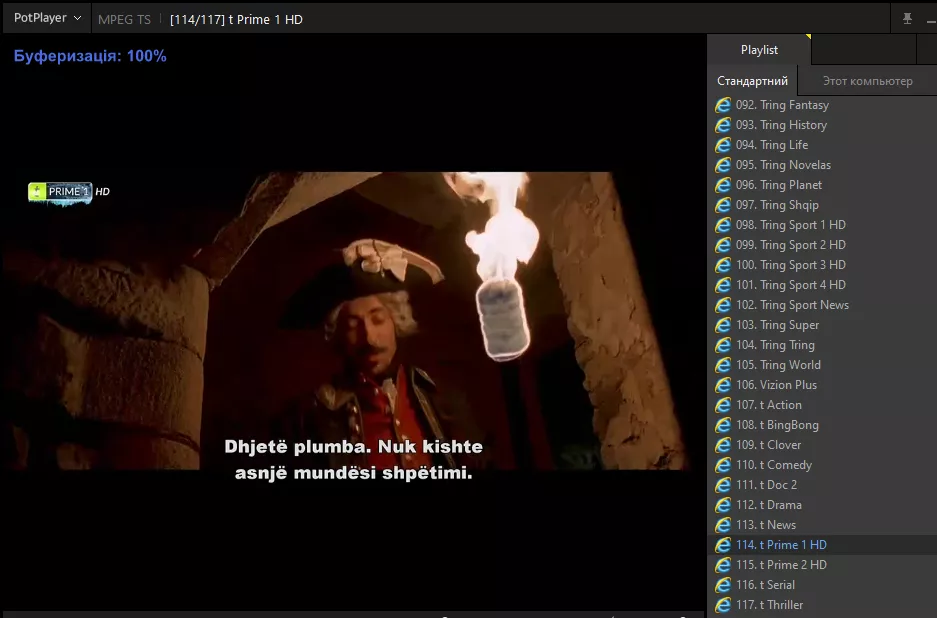Select '092. Tring Fantasy' in the playlist
Screen dimensions: 937x618
pos(822,105)
